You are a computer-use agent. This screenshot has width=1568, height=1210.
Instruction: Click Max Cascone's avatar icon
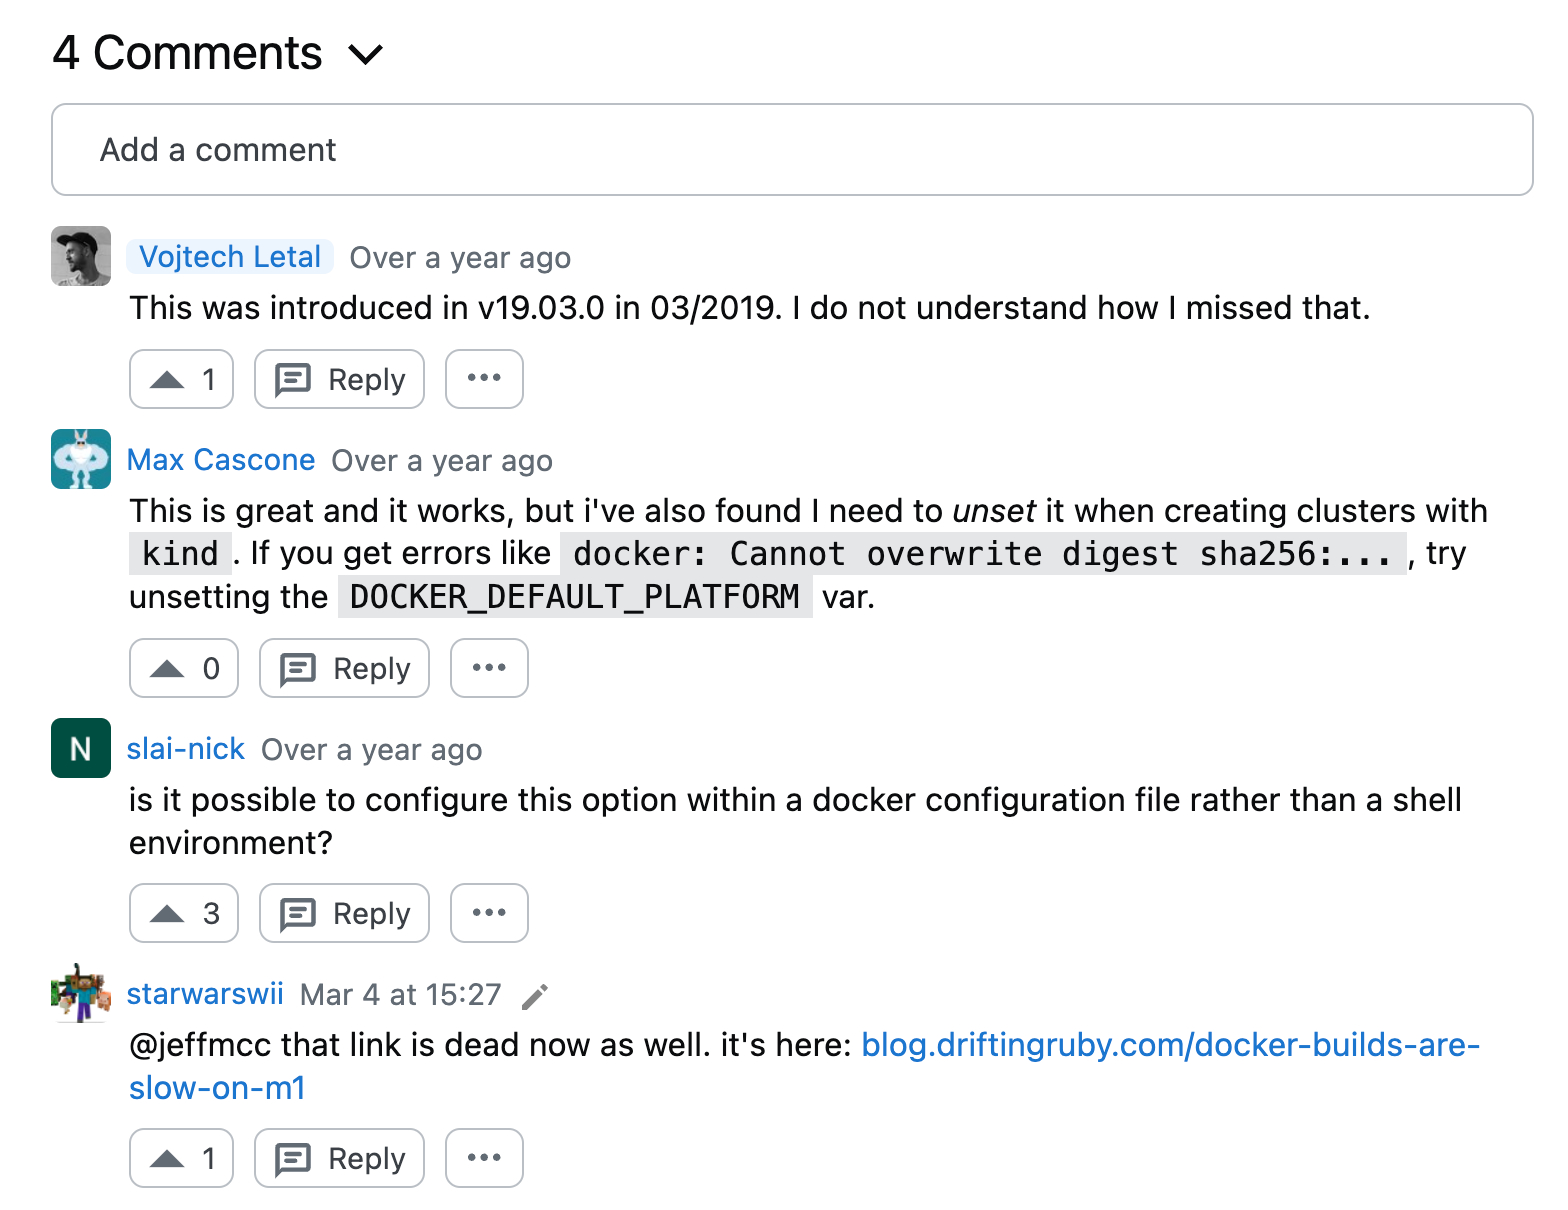pos(81,459)
